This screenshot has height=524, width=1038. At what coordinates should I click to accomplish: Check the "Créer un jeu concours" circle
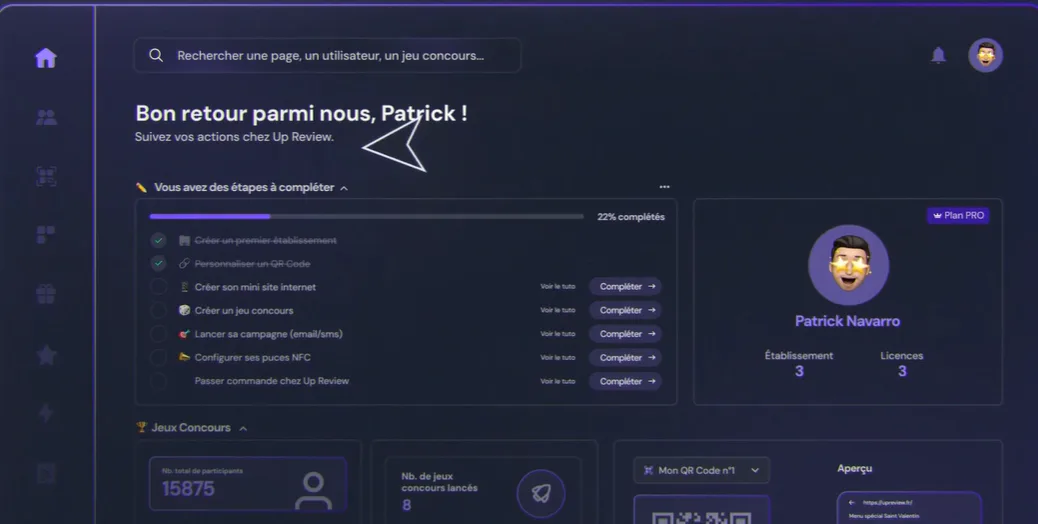158,310
